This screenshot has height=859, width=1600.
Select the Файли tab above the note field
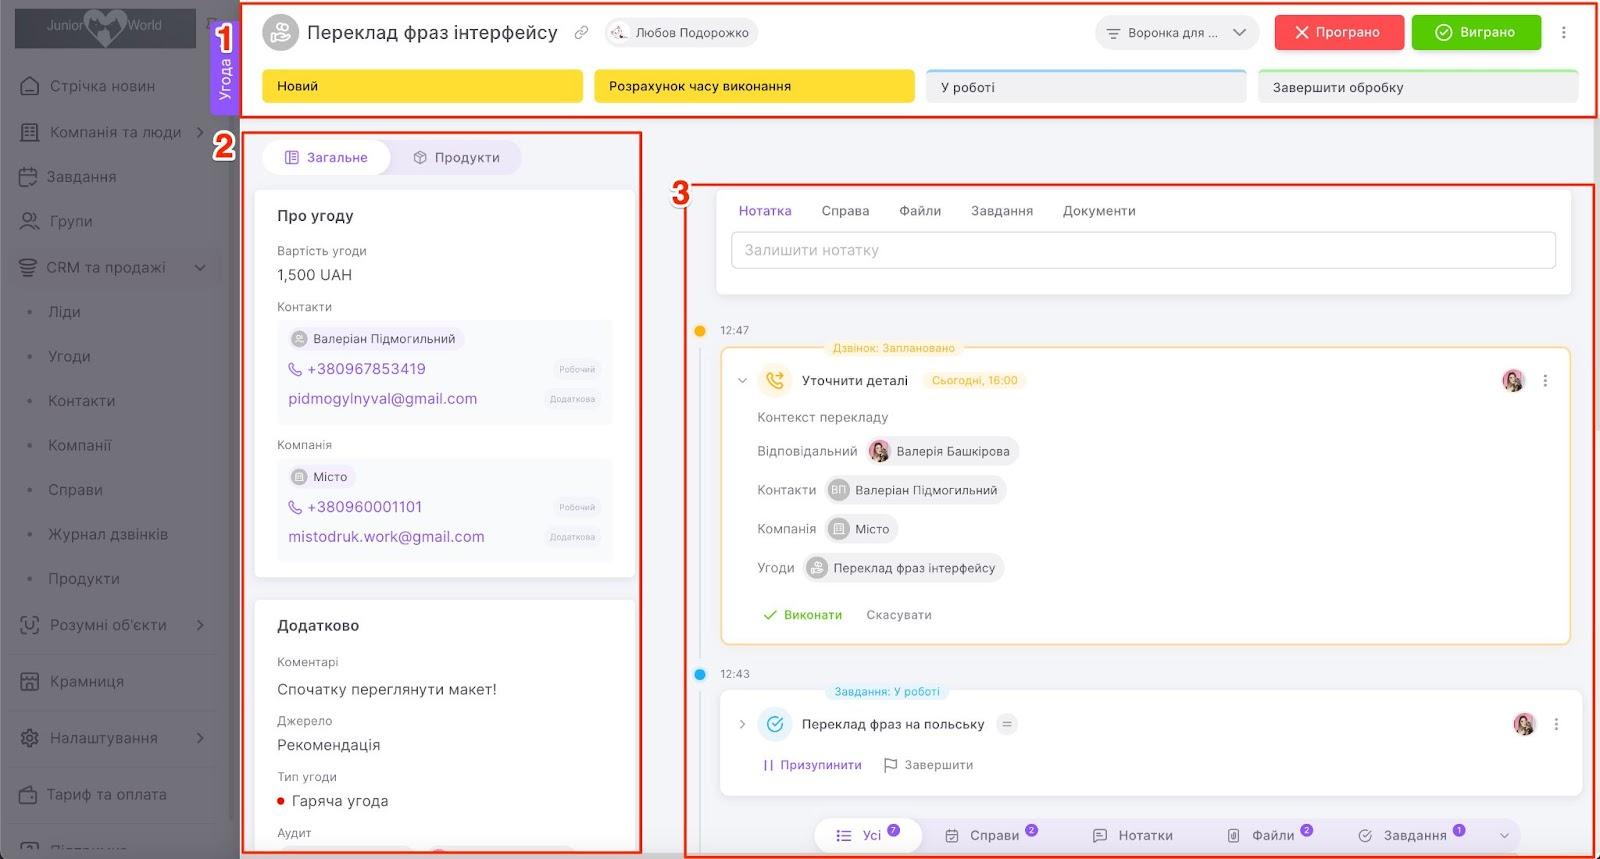[919, 211]
